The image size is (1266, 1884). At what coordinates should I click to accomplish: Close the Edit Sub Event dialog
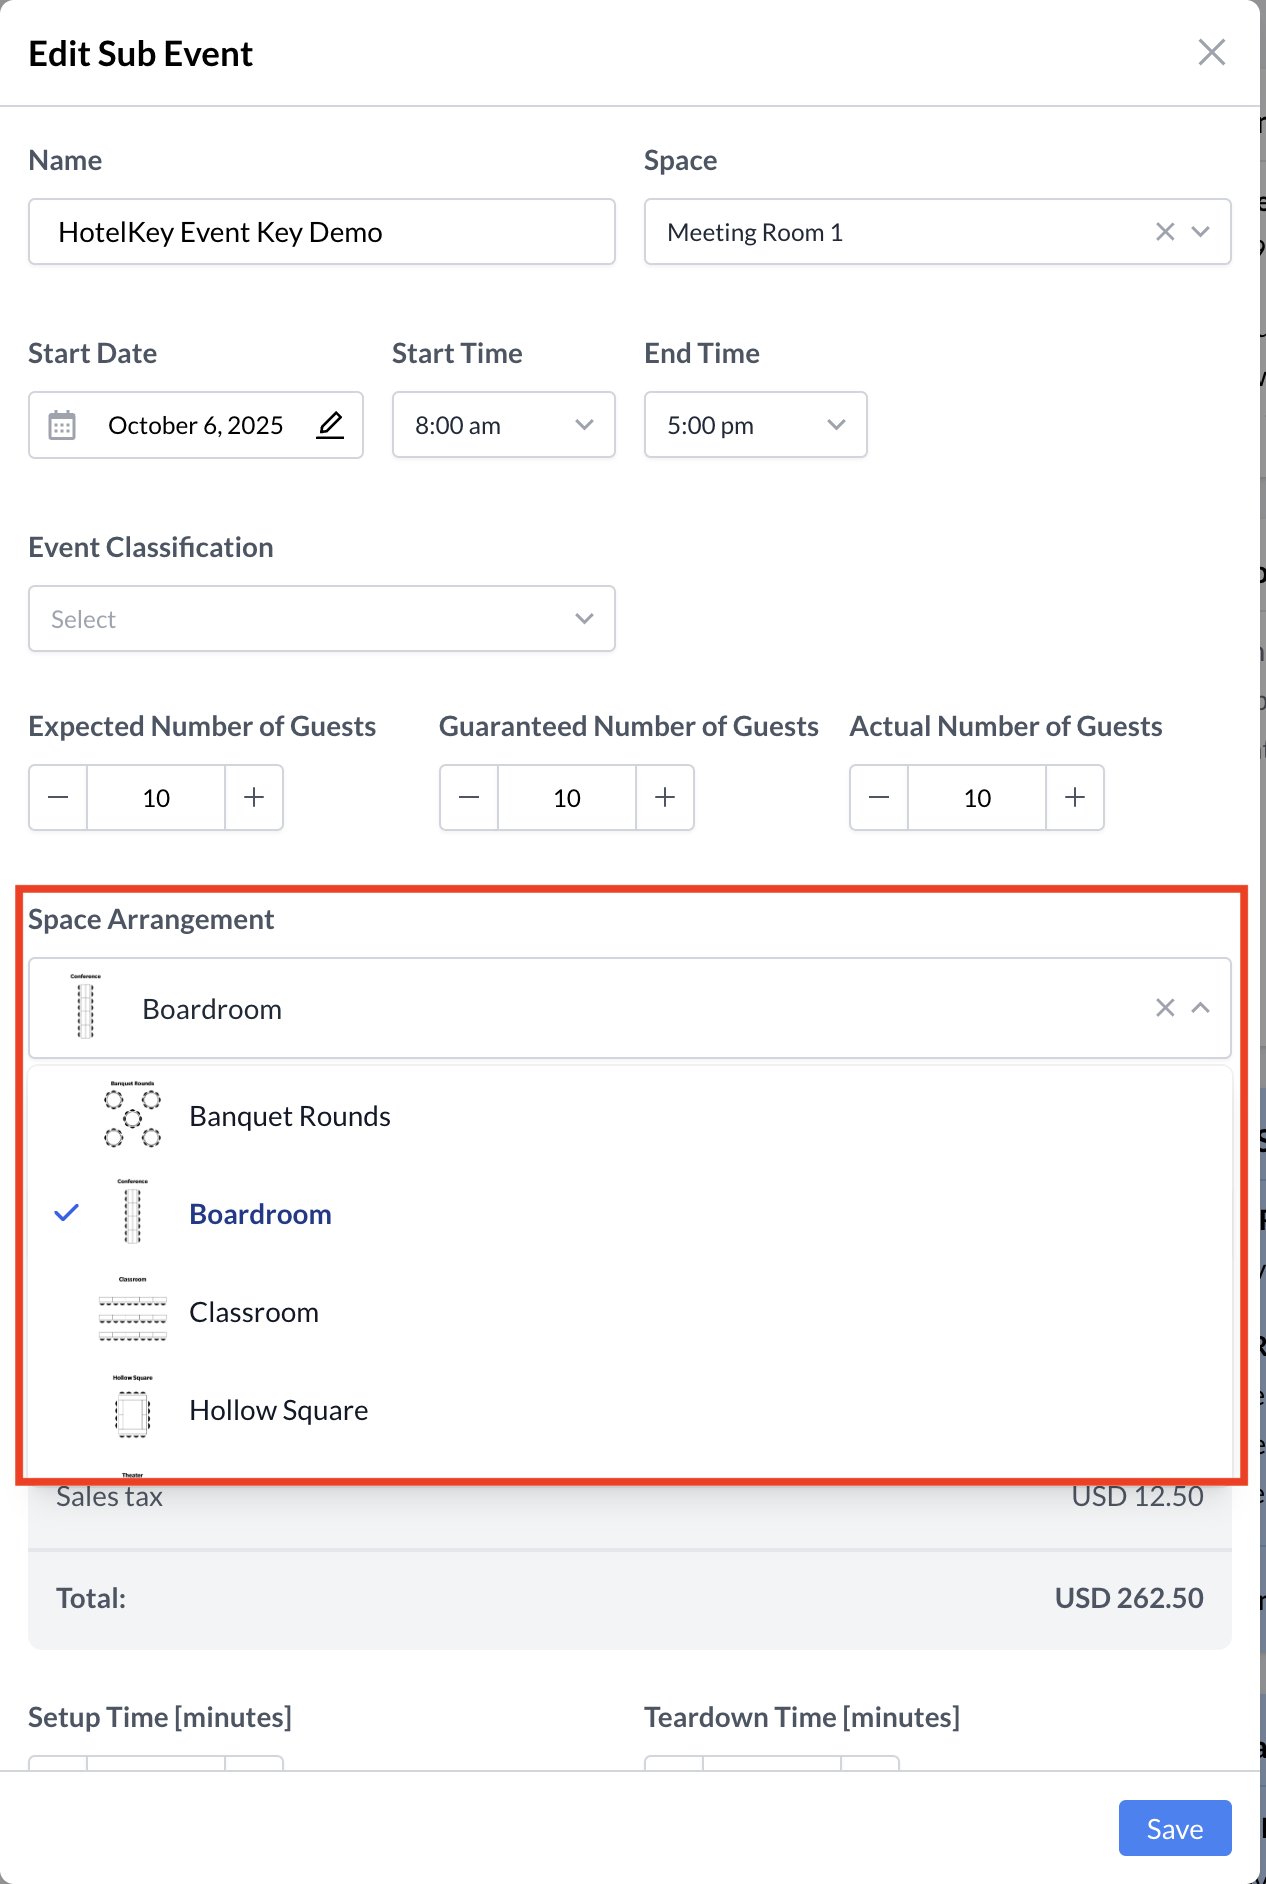pos(1211,53)
